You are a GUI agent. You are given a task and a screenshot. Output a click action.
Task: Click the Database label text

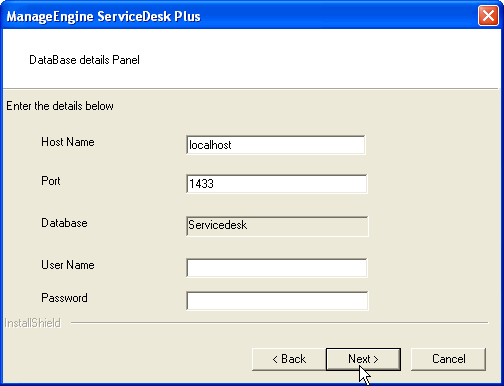click(x=64, y=223)
